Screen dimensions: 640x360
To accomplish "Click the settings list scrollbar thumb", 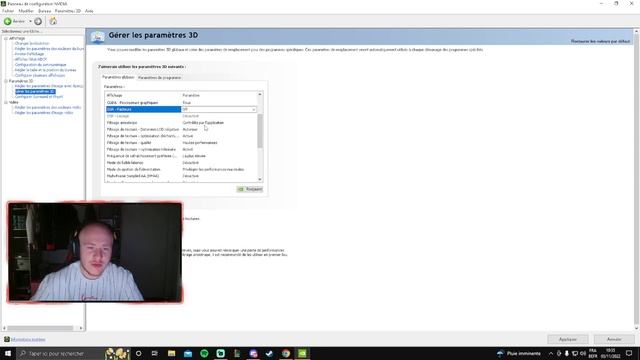I will pos(260,131).
